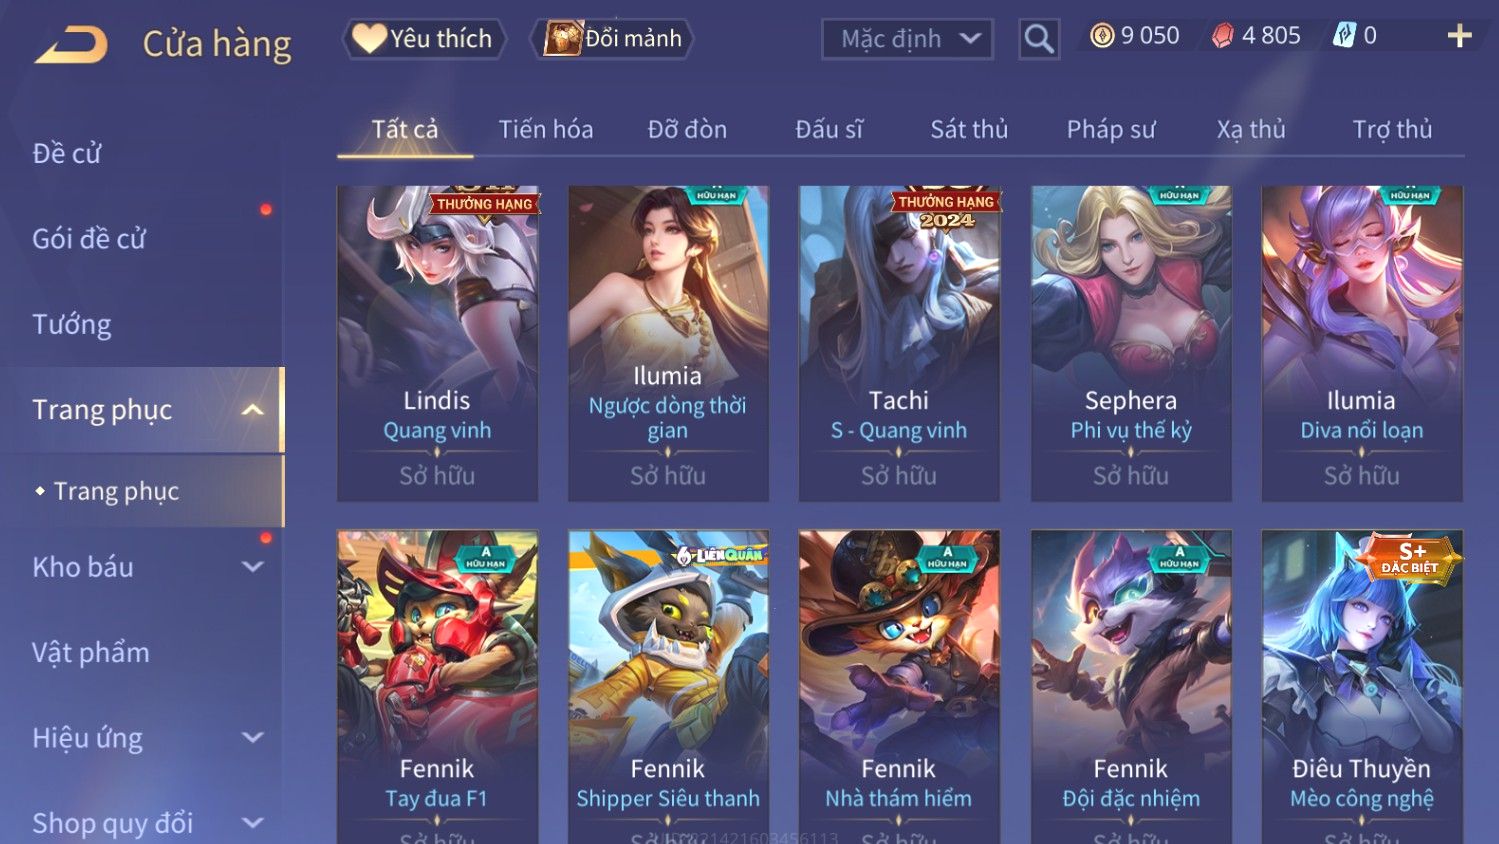The width and height of the screenshot is (1499, 844).
Task: Click the plus icon to add currency
Action: (1460, 36)
